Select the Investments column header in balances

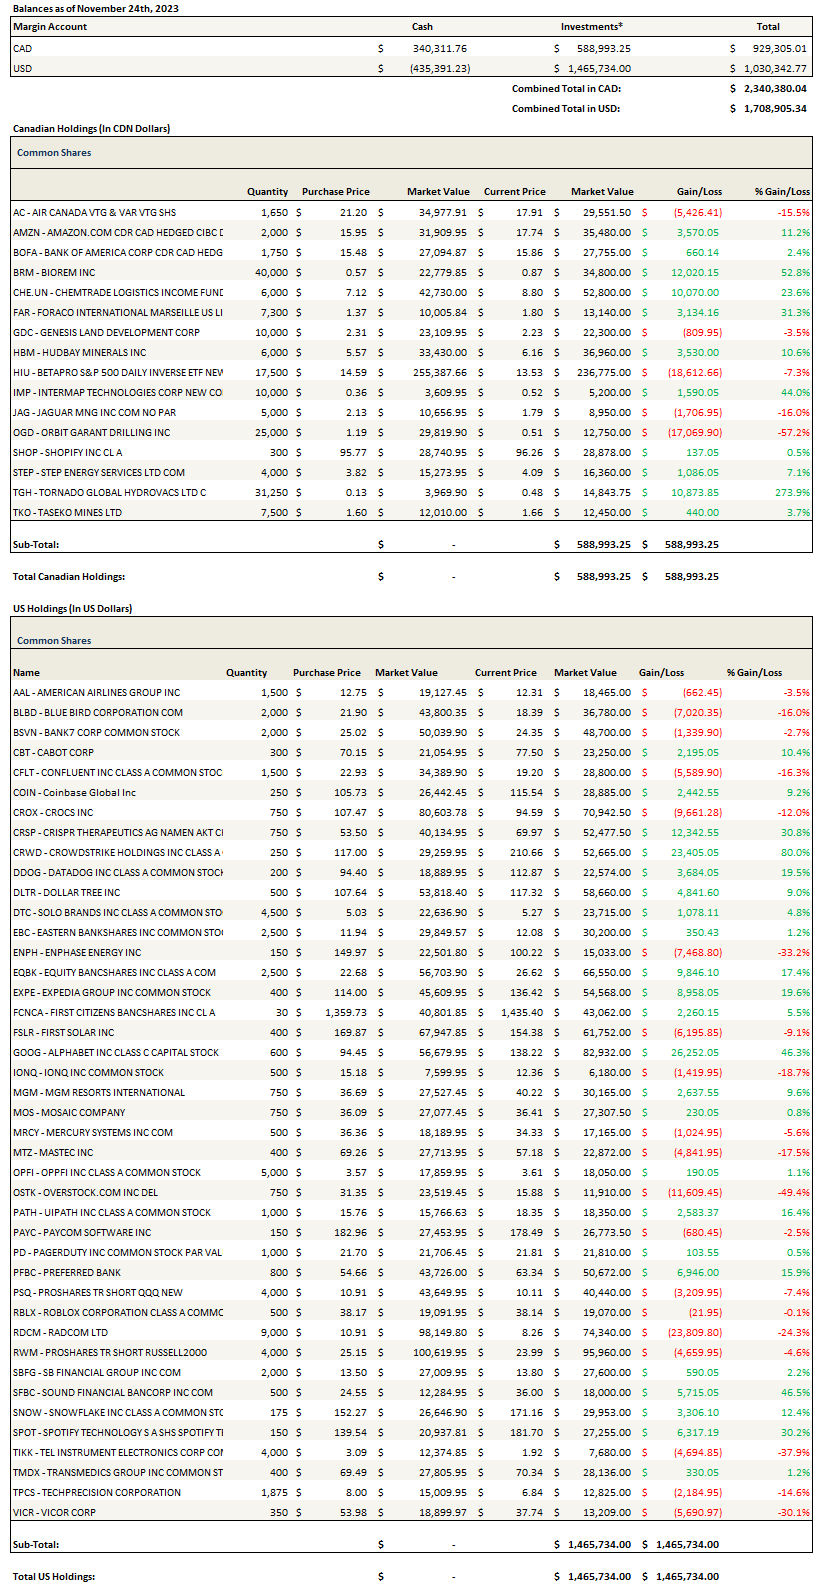click(x=592, y=27)
